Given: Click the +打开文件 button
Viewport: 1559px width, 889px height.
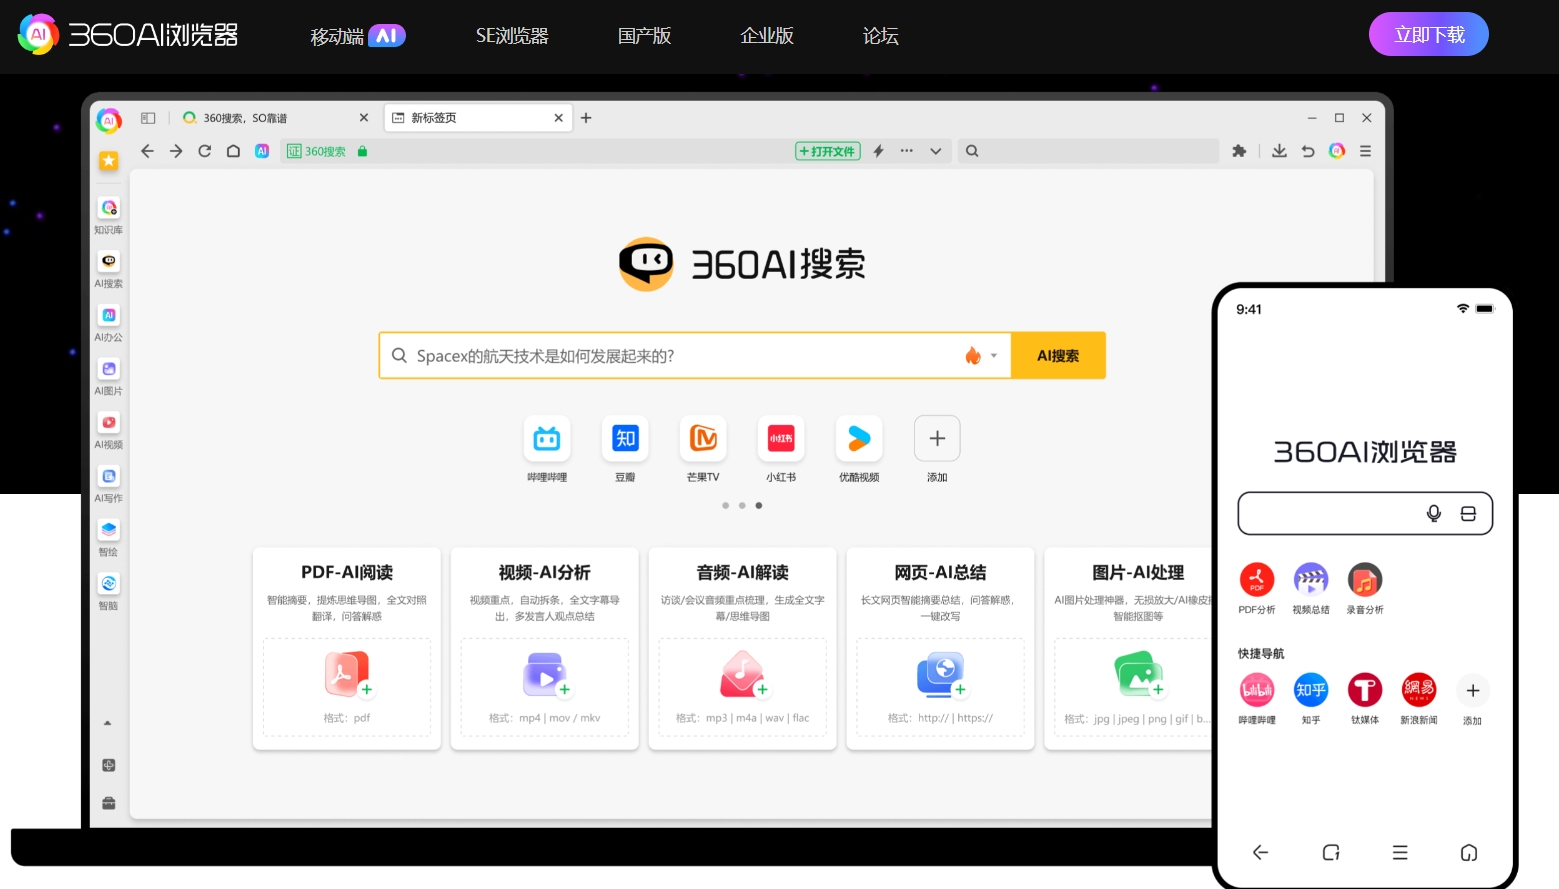Looking at the screenshot, I should point(828,151).
